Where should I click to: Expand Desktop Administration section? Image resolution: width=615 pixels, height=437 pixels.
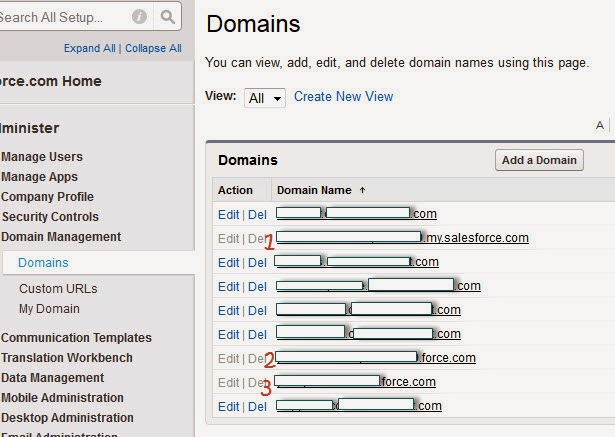click(x=67, y=418)
